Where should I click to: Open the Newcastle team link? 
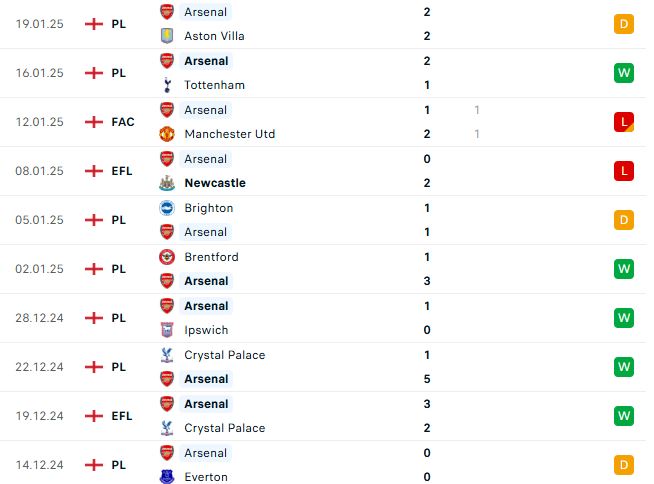coord(215,183)
